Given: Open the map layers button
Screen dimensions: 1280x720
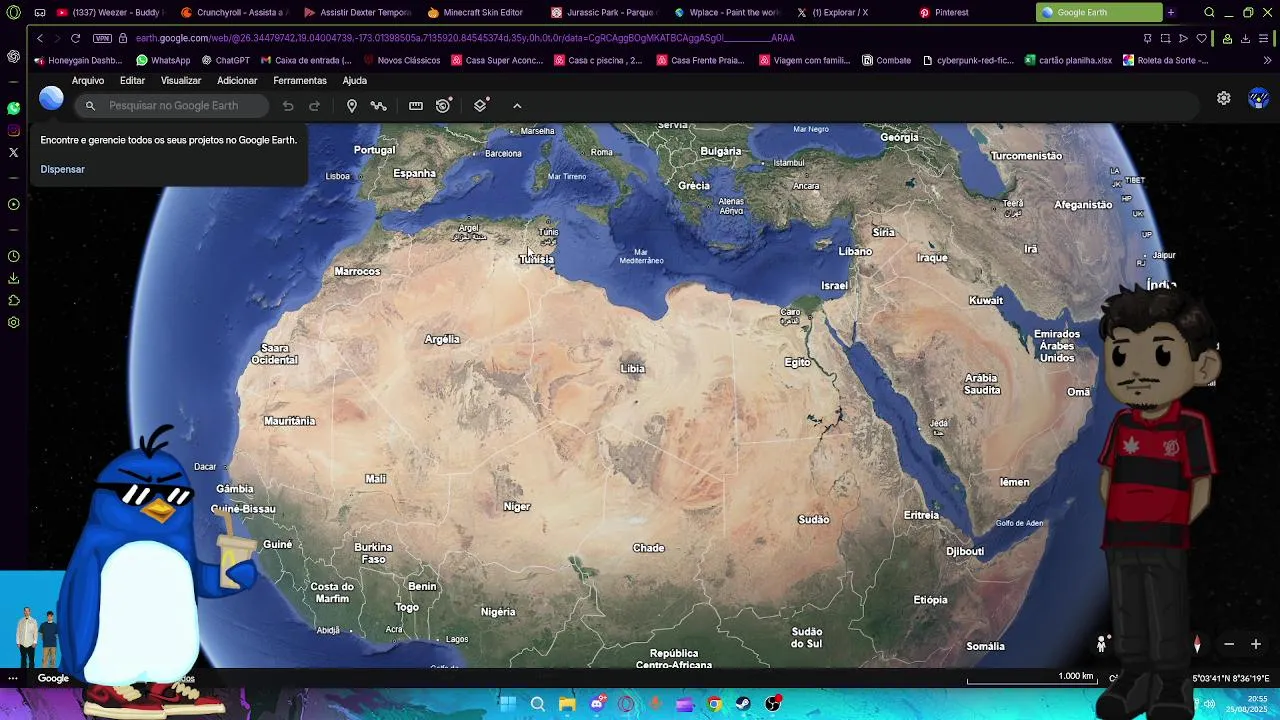Looking at the screenshot, I should pos(481,105).
